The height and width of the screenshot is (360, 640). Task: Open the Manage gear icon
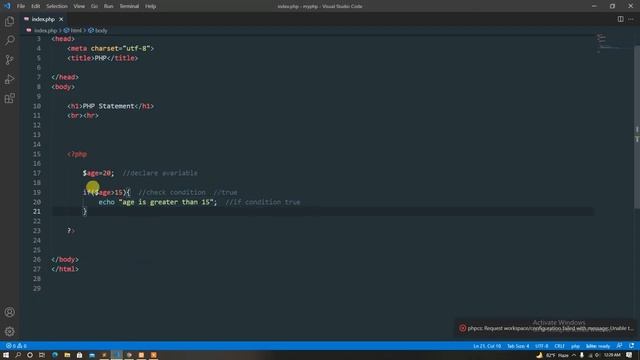pos(9,331)
